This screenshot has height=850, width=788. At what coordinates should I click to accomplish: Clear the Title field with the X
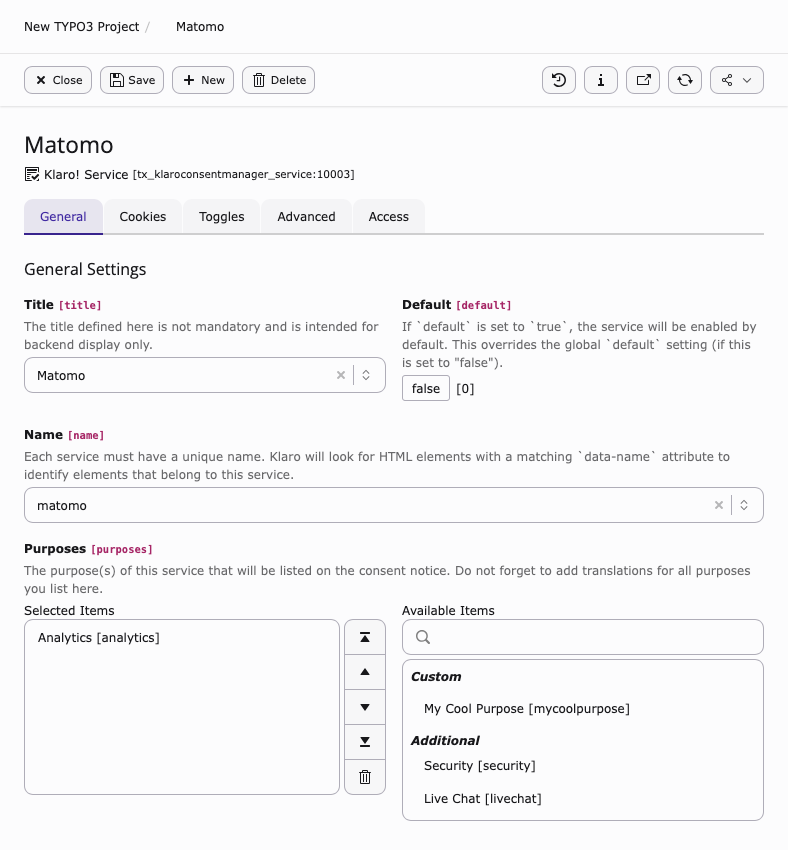[341, 375]
